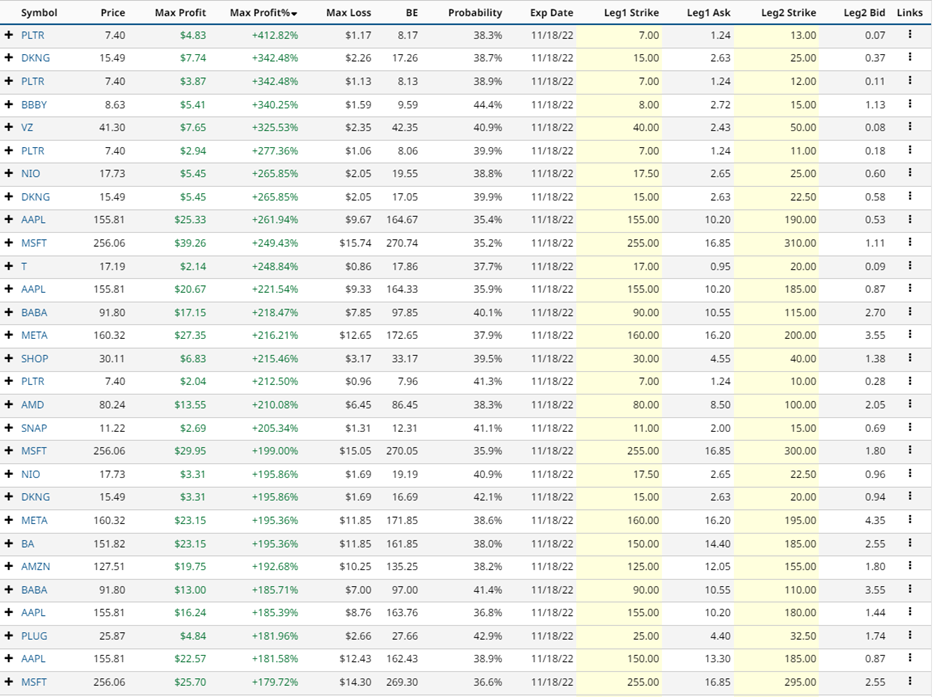Open links menu for BABA +218.47% row
This screenshot has width=940, height=697.
909,312
